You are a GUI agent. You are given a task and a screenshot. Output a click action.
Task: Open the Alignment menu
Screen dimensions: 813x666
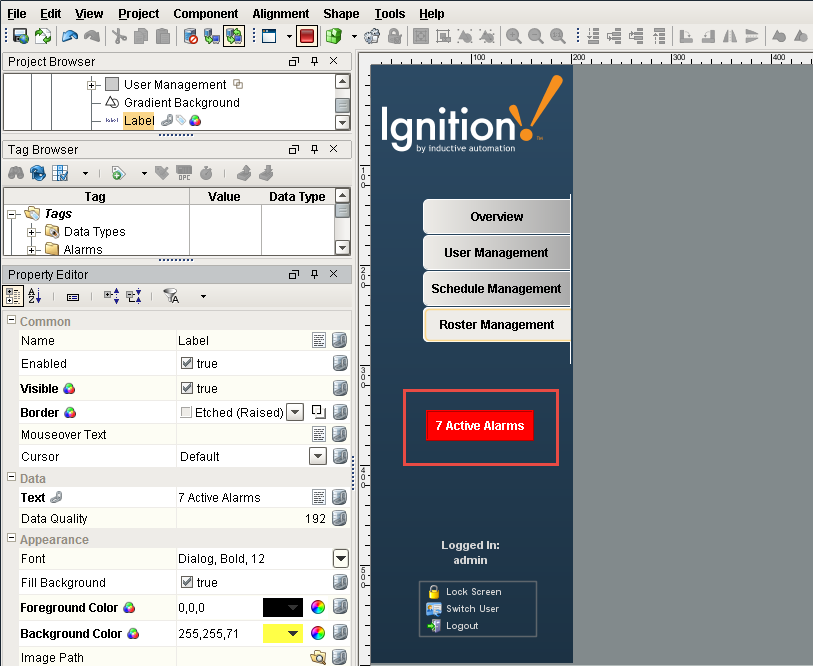[280, 14]
